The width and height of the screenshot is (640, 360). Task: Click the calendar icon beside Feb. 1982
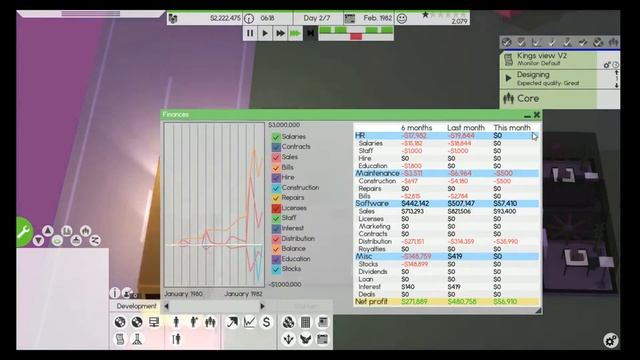click(x=350, y=18)
